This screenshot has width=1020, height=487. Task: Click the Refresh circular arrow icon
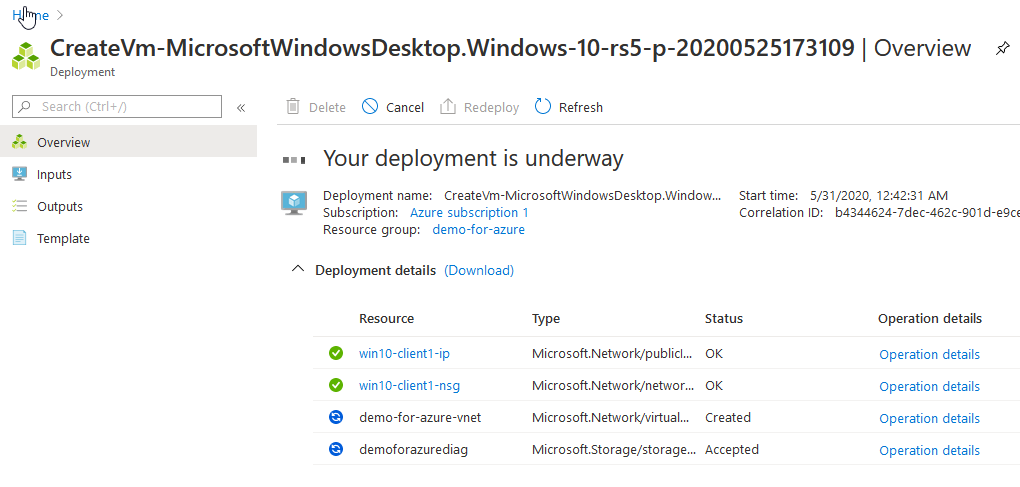pyautogui.click(x=543, y=106)
